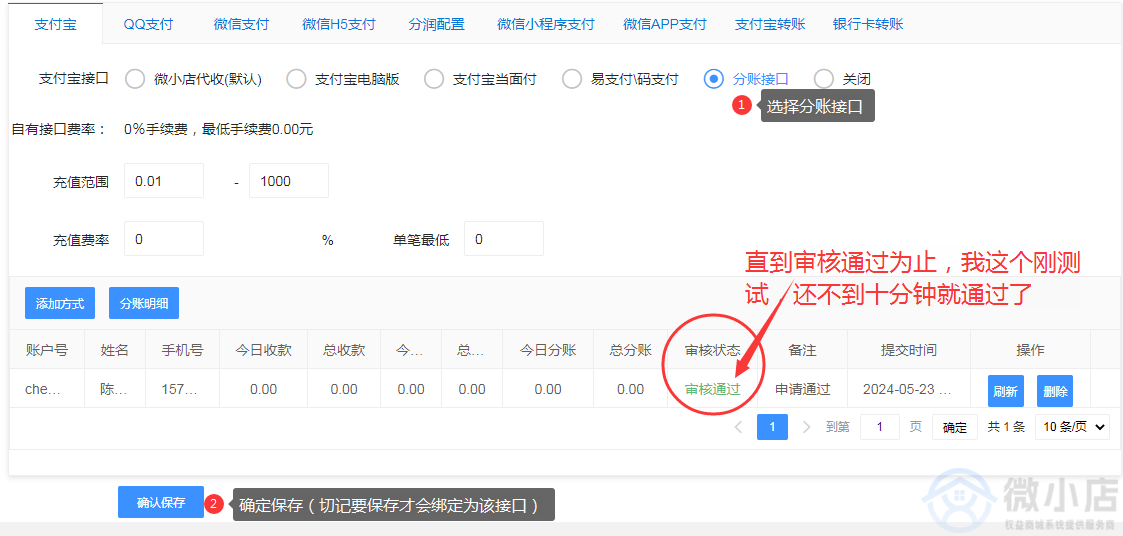Viewport: 1123px width, 536px height.
Task: Open the QQ支付 tab
Action: [148, 24]
